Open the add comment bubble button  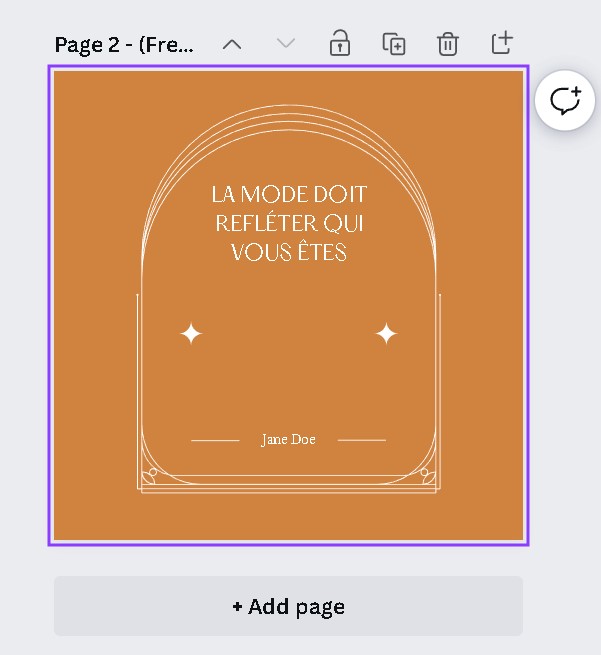565,100
